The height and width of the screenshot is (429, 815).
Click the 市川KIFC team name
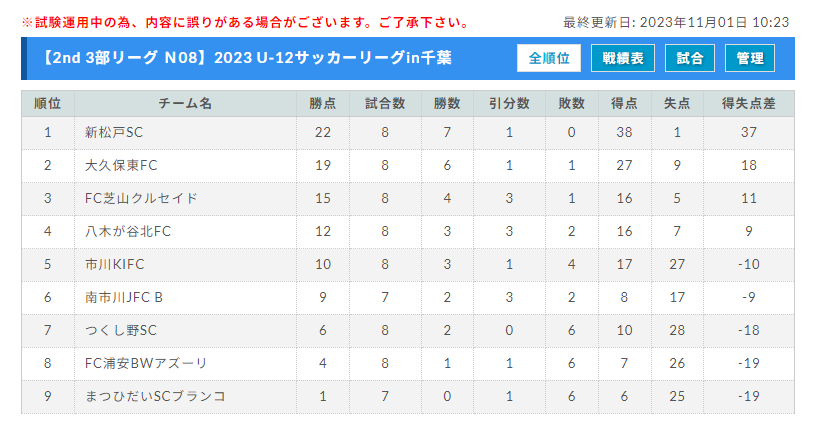coord(114,264)
